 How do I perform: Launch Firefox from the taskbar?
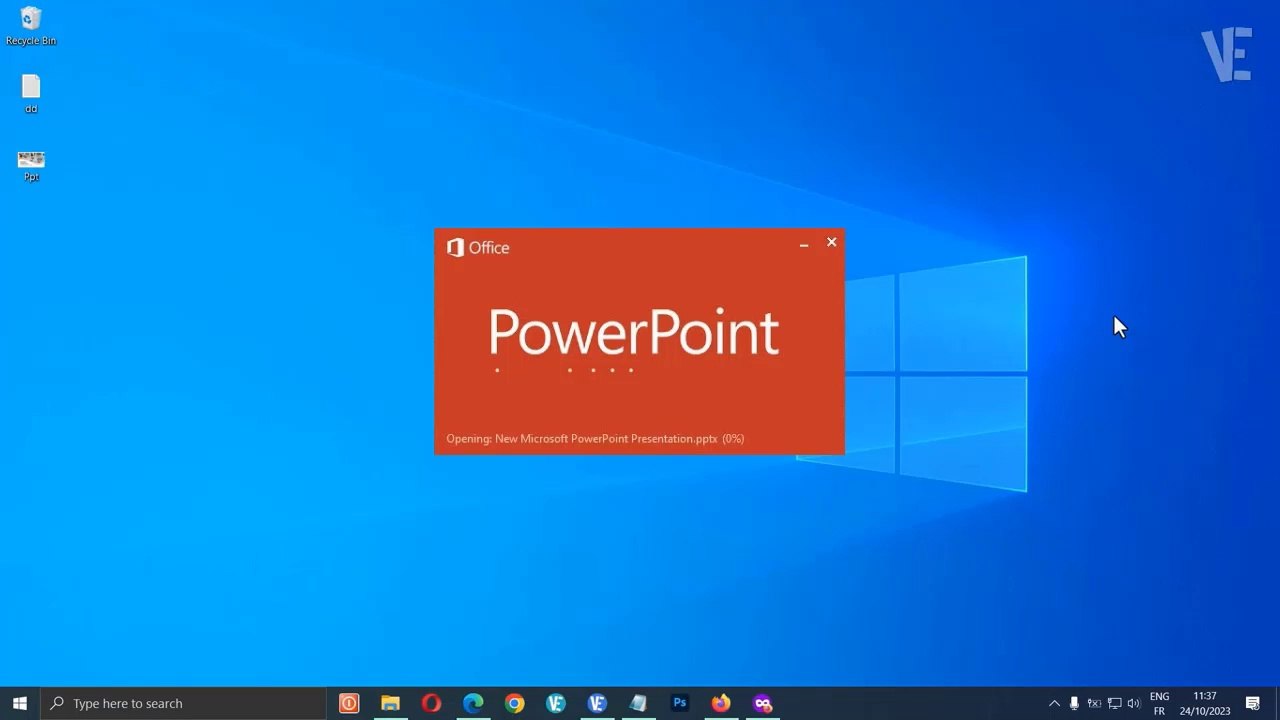pos(721,703)
